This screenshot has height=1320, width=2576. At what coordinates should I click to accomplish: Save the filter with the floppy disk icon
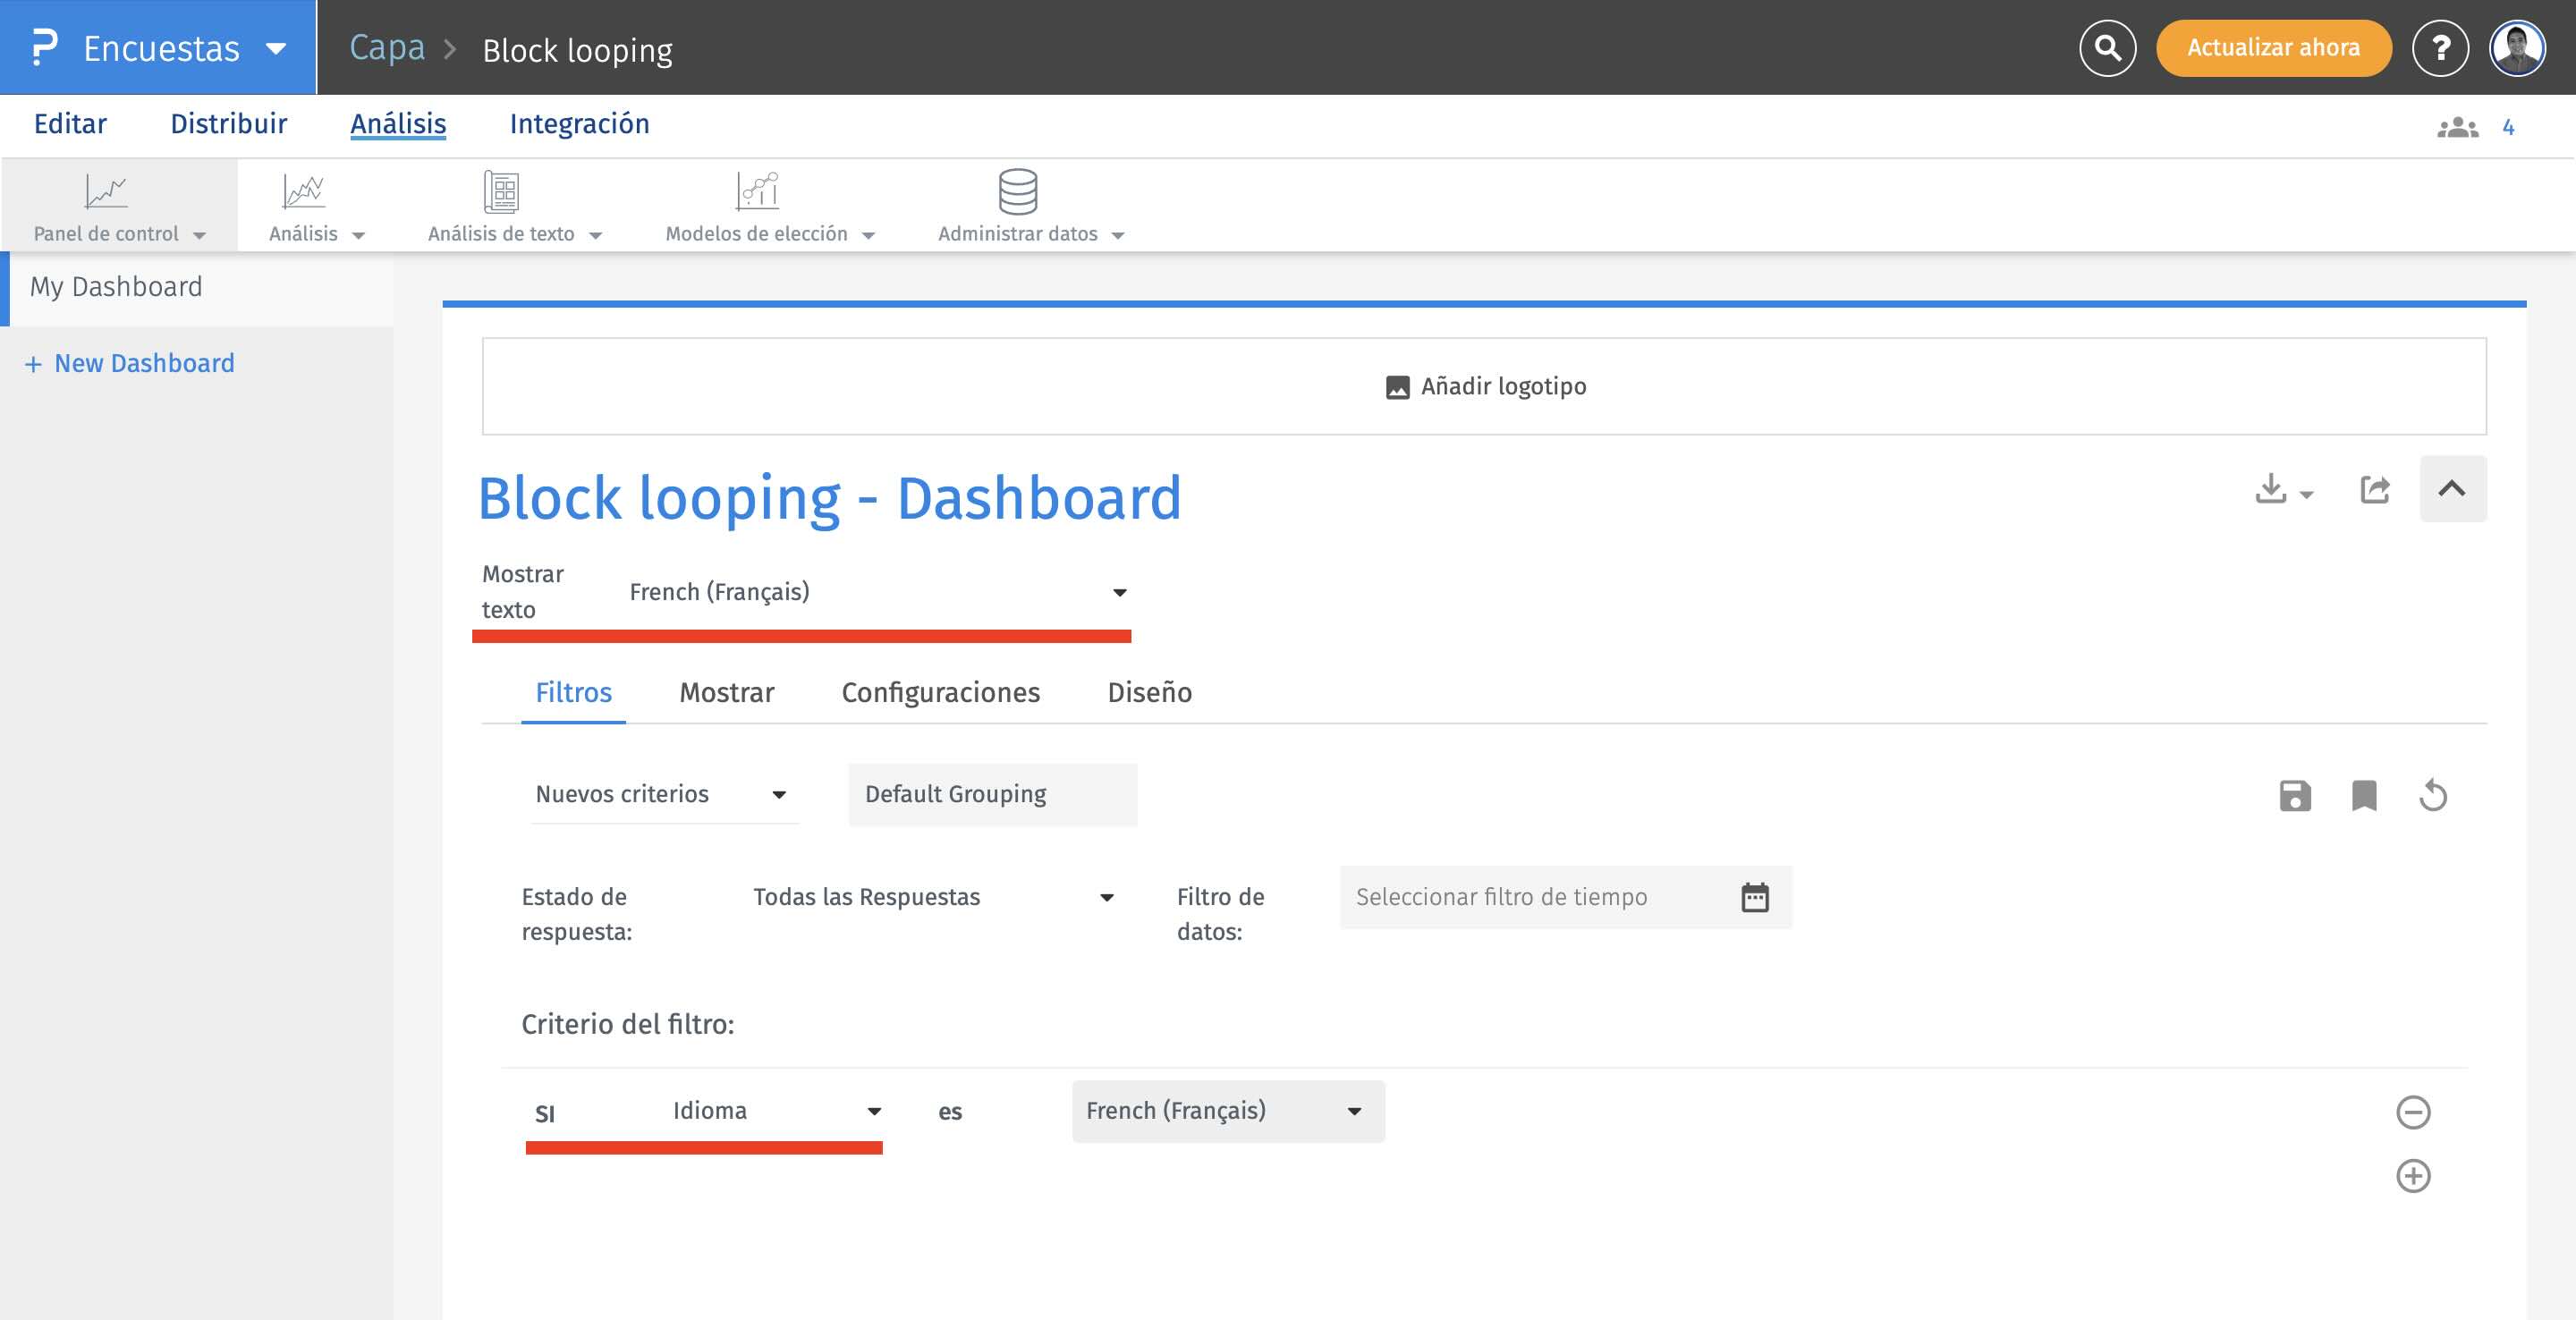[2295, 796]
